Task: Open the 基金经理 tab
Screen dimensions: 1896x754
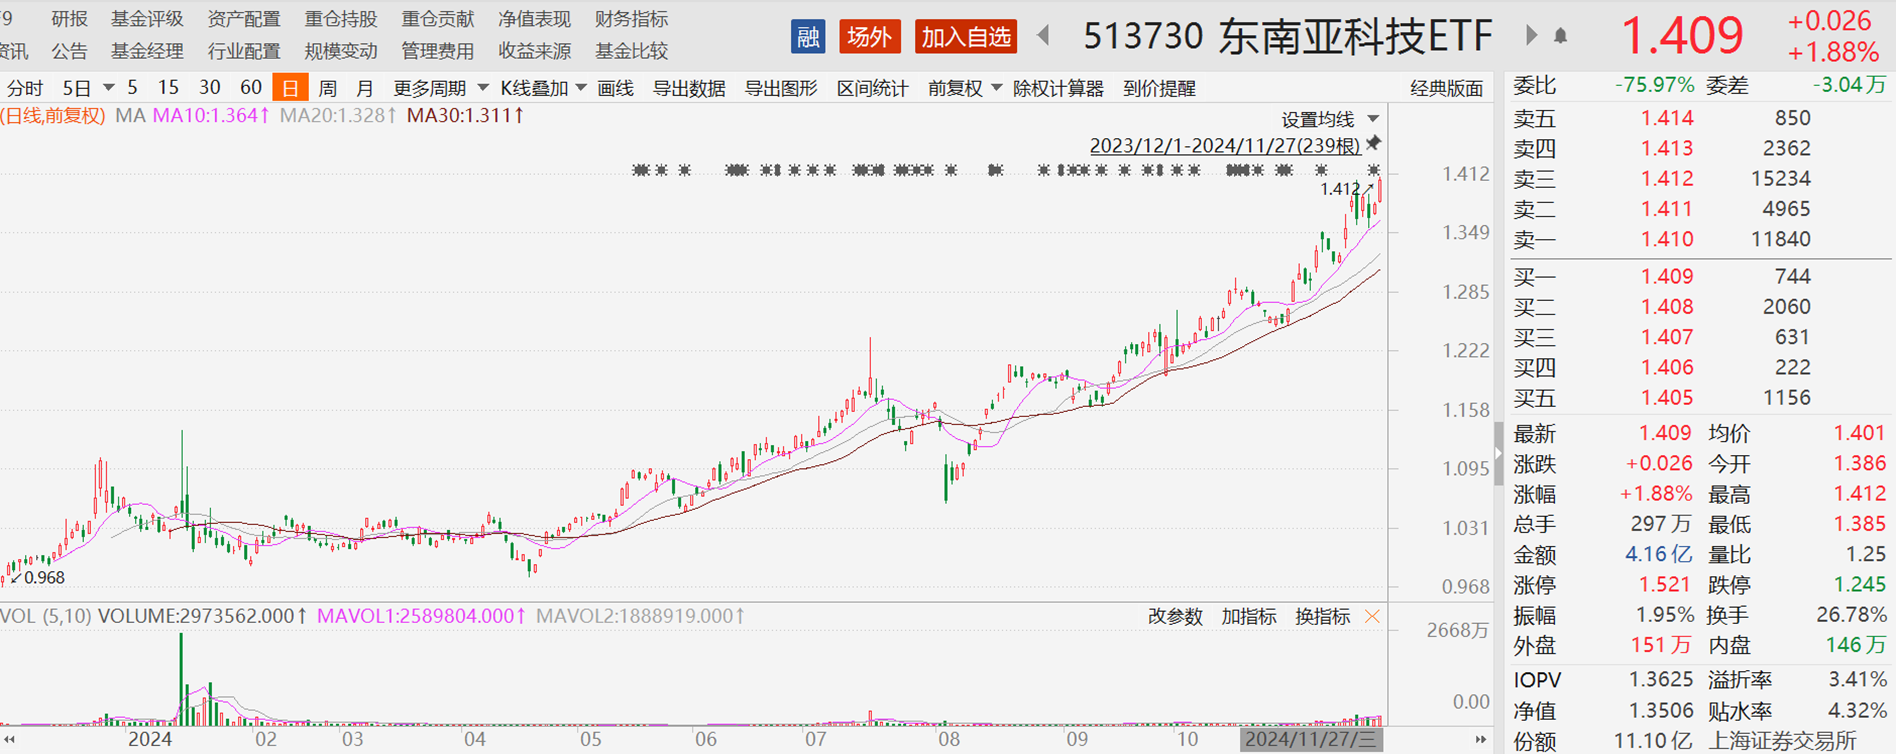Action: (x=147, y=51)
